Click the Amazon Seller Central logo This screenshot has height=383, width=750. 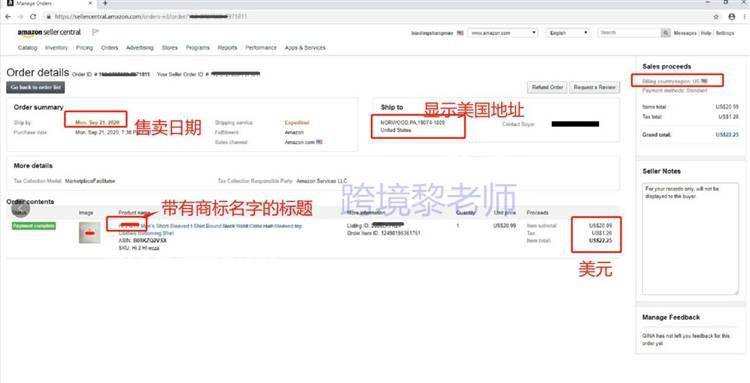pyautogui.click(x=49, y=33)
